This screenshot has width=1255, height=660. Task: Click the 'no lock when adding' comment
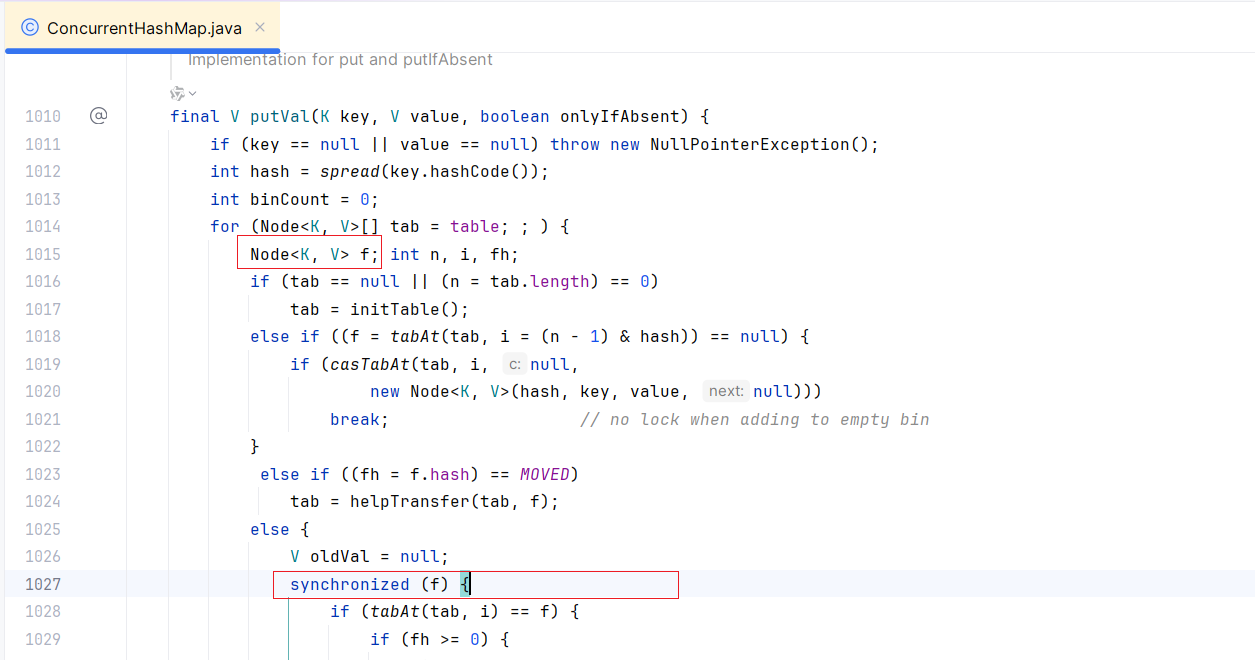[x=754, y=419]
